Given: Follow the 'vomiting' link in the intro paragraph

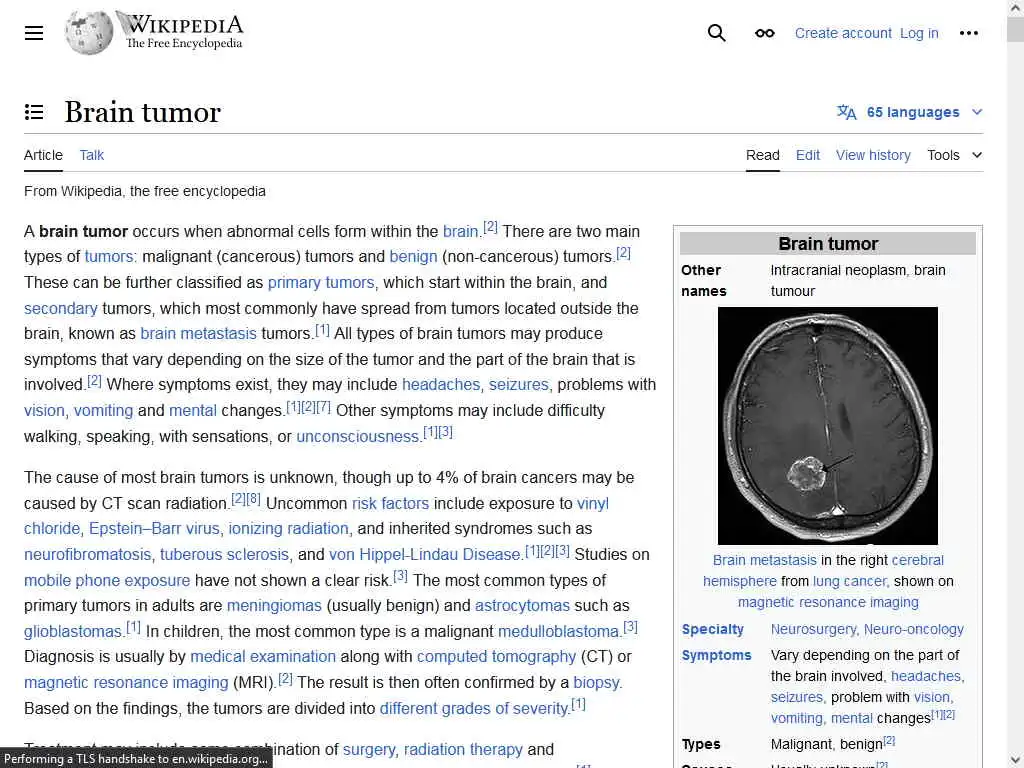Looking at the screenshot, I should click(103, 411).
